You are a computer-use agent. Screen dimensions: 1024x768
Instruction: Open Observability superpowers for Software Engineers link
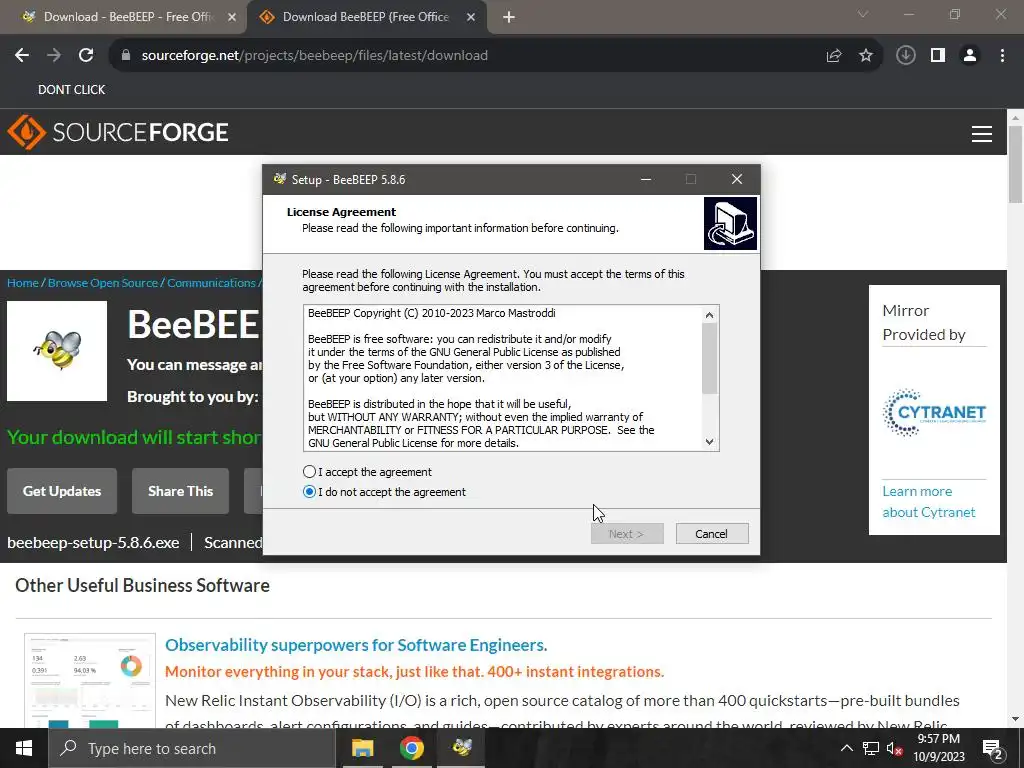click(x=356, y=645)
